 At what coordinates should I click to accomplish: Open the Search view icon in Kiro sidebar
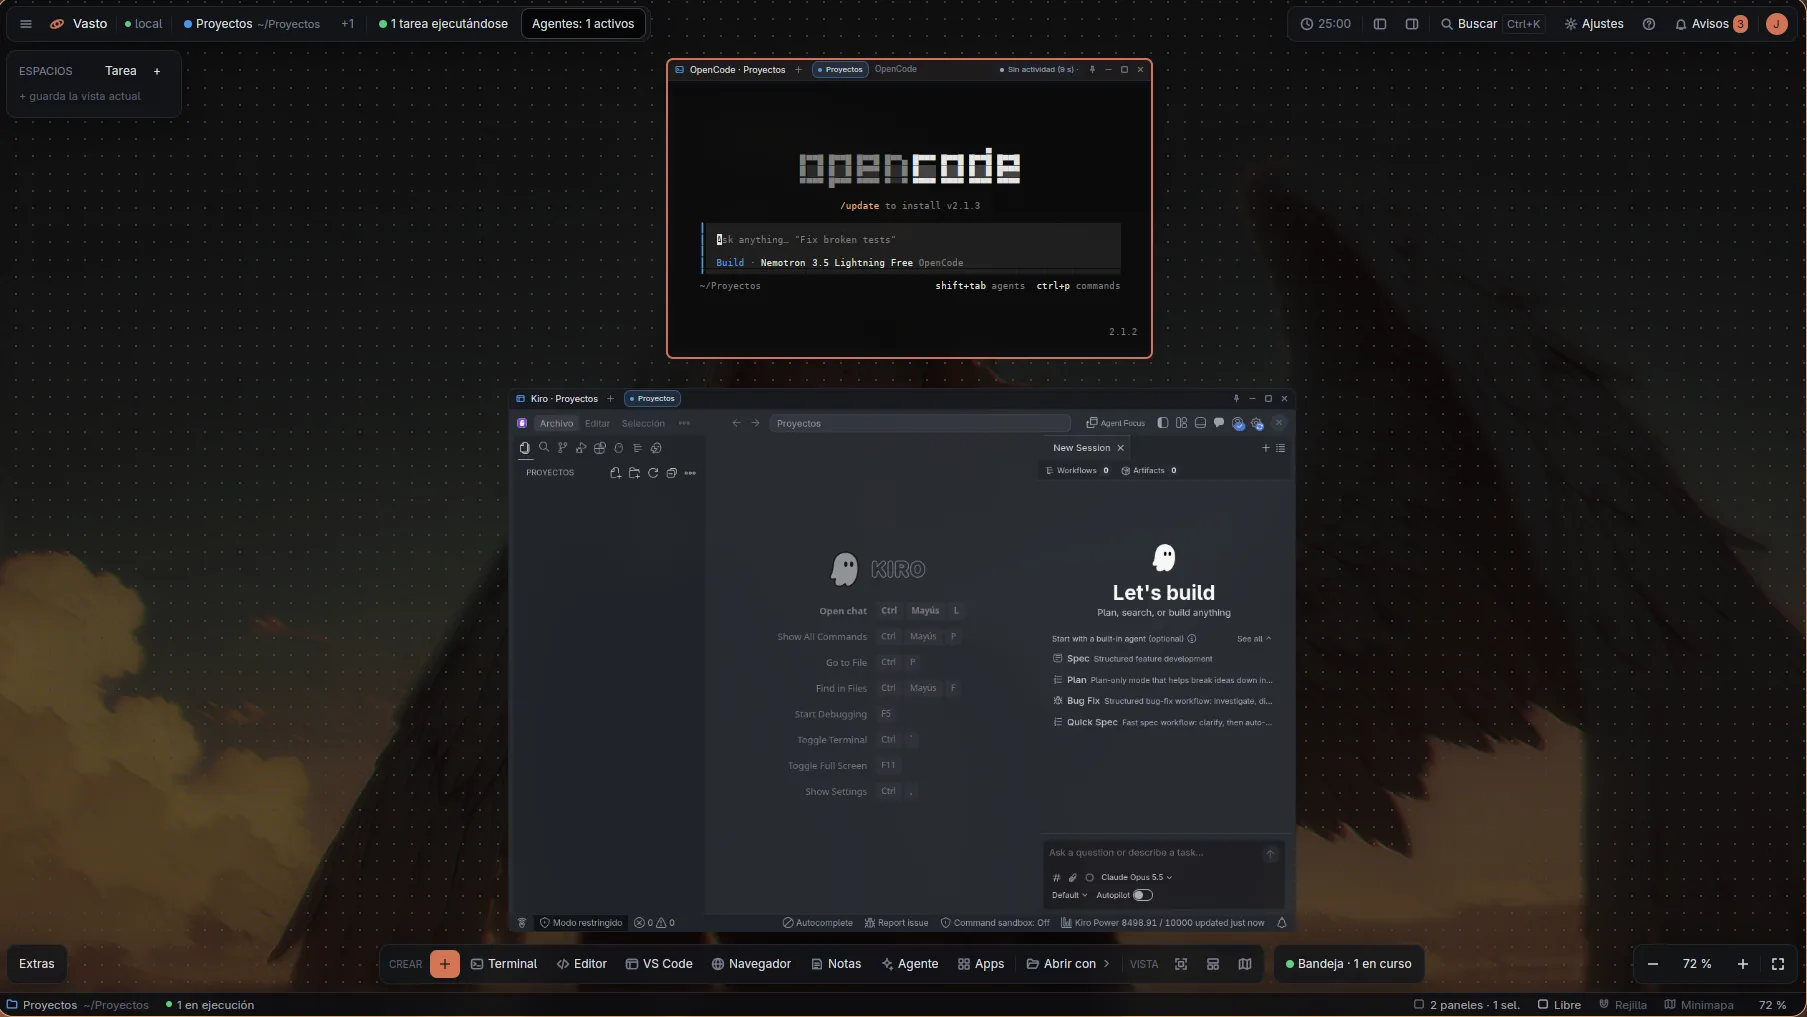544,448
